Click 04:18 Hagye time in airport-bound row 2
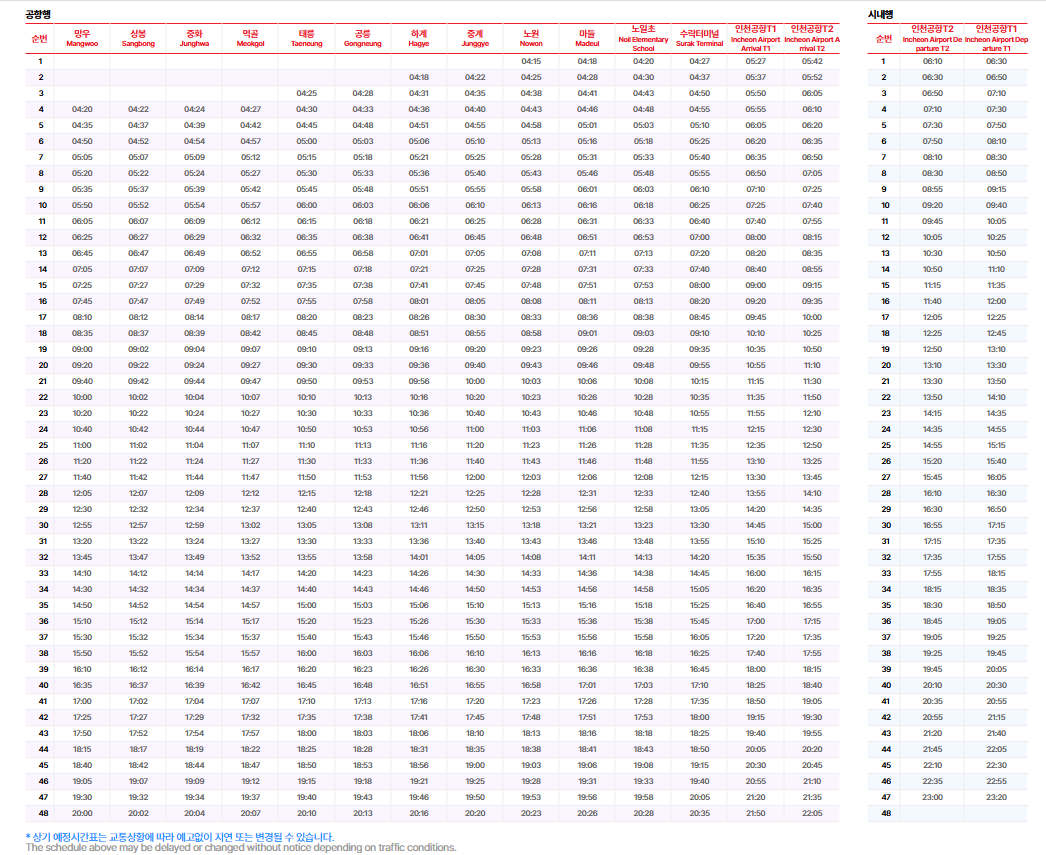 [x=419, y=77]
